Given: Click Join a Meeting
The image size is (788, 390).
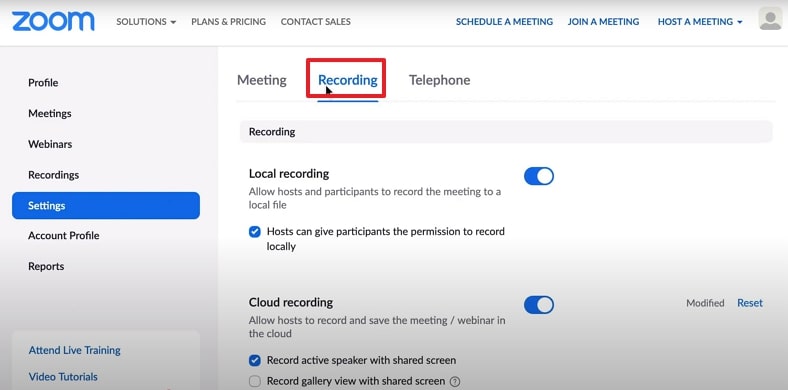Looking at the screenshot, I should [x=604, y=22].
